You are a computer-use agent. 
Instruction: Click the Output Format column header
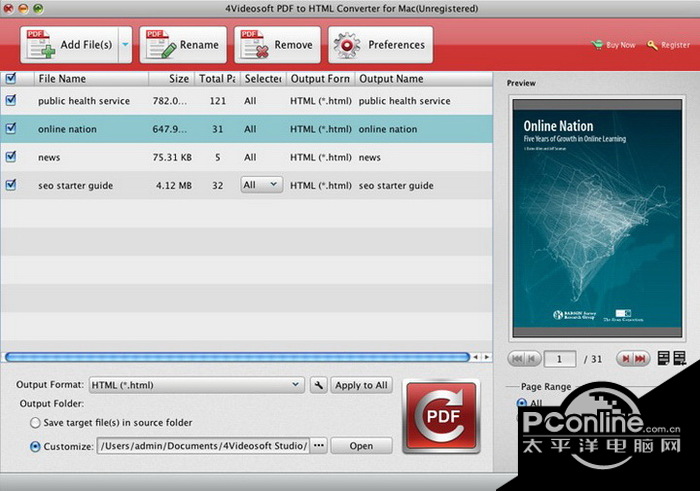point(321,79)
